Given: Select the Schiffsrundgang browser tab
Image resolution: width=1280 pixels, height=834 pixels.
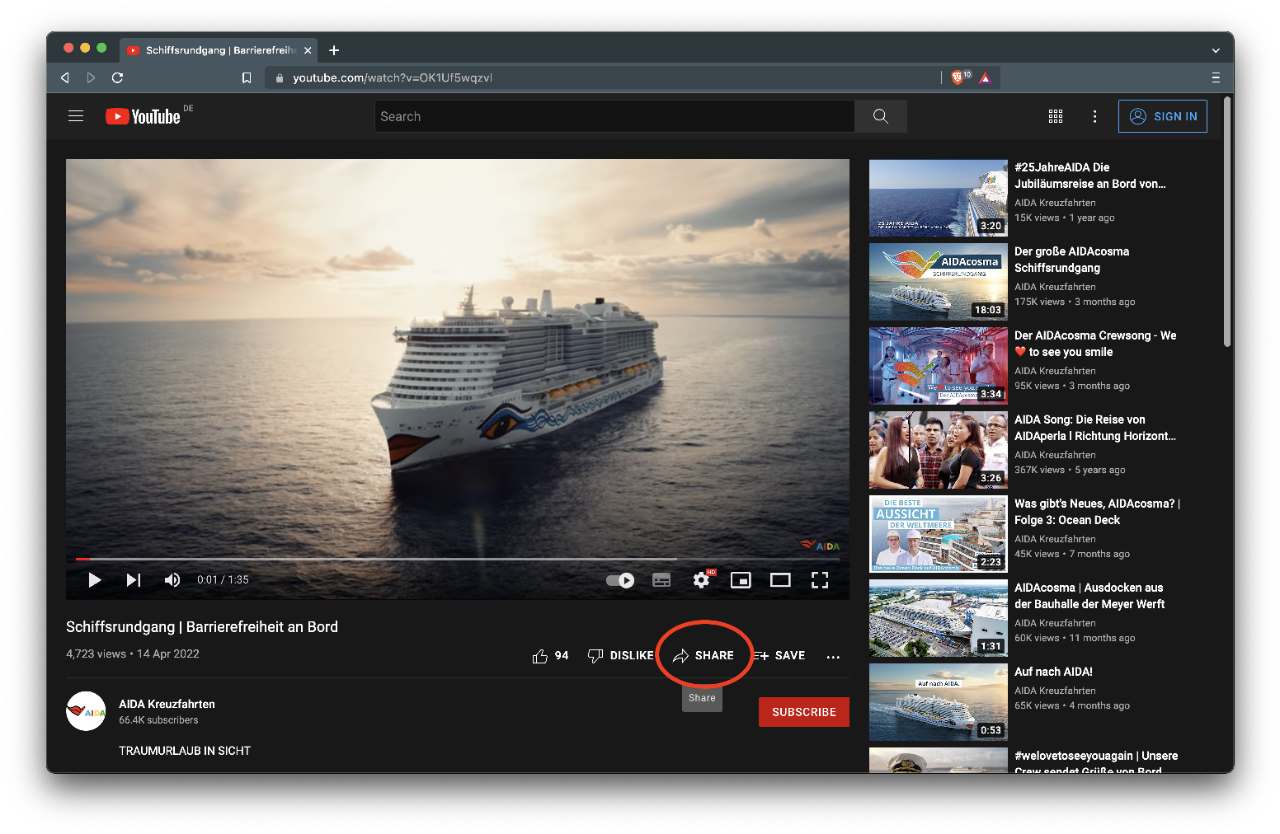Looking at the screenshot, I should (215, 50).
